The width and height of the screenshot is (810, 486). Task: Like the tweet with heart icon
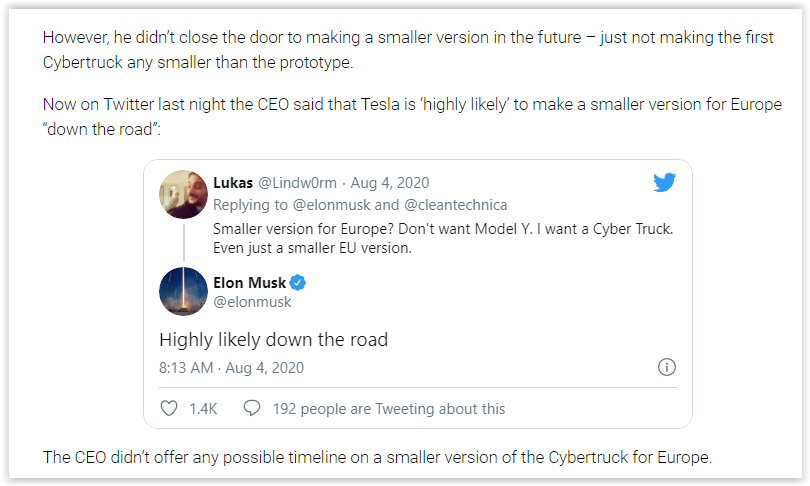169,409
